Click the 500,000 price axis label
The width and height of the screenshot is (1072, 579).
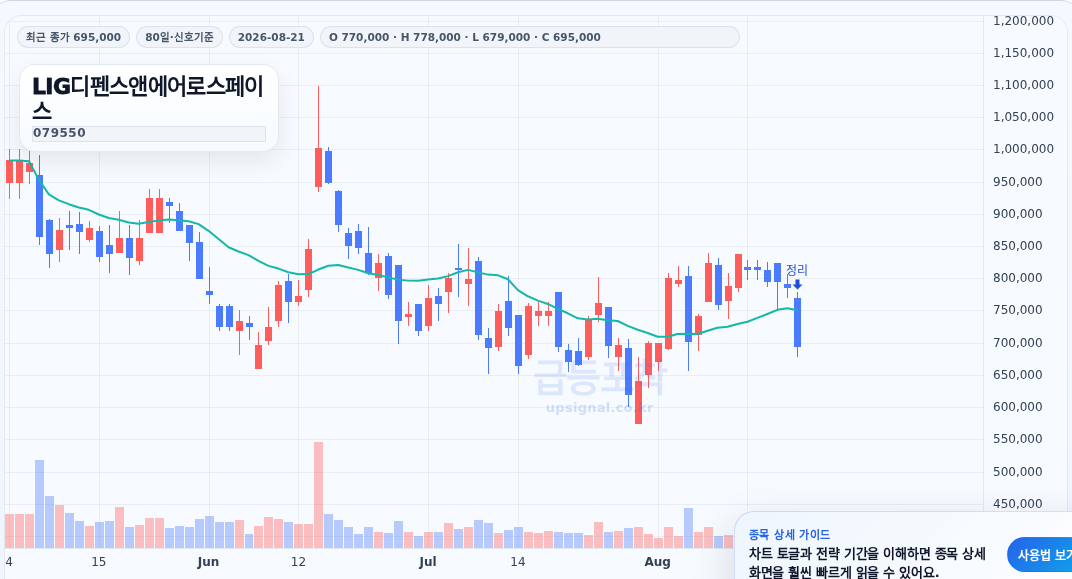point(1017,472)
